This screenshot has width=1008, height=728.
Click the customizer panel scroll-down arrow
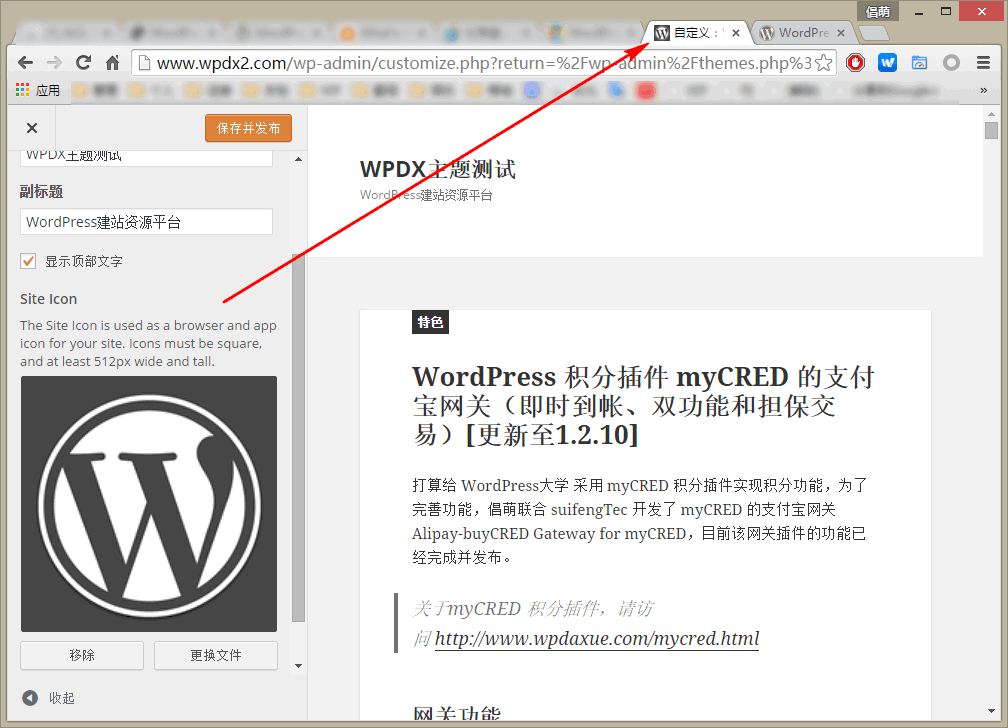pyautogui.click(x=298, y=666)
